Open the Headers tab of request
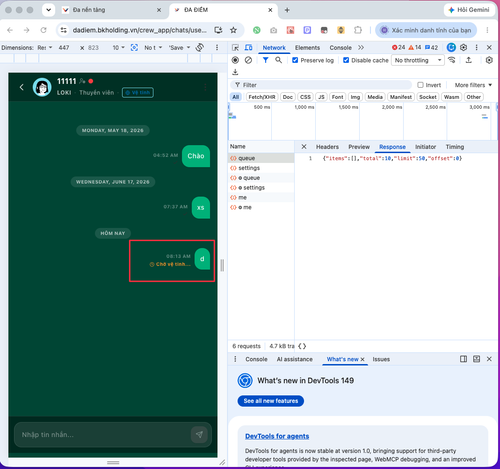Viewport: 500px width, 469px height. coord(327,147)
